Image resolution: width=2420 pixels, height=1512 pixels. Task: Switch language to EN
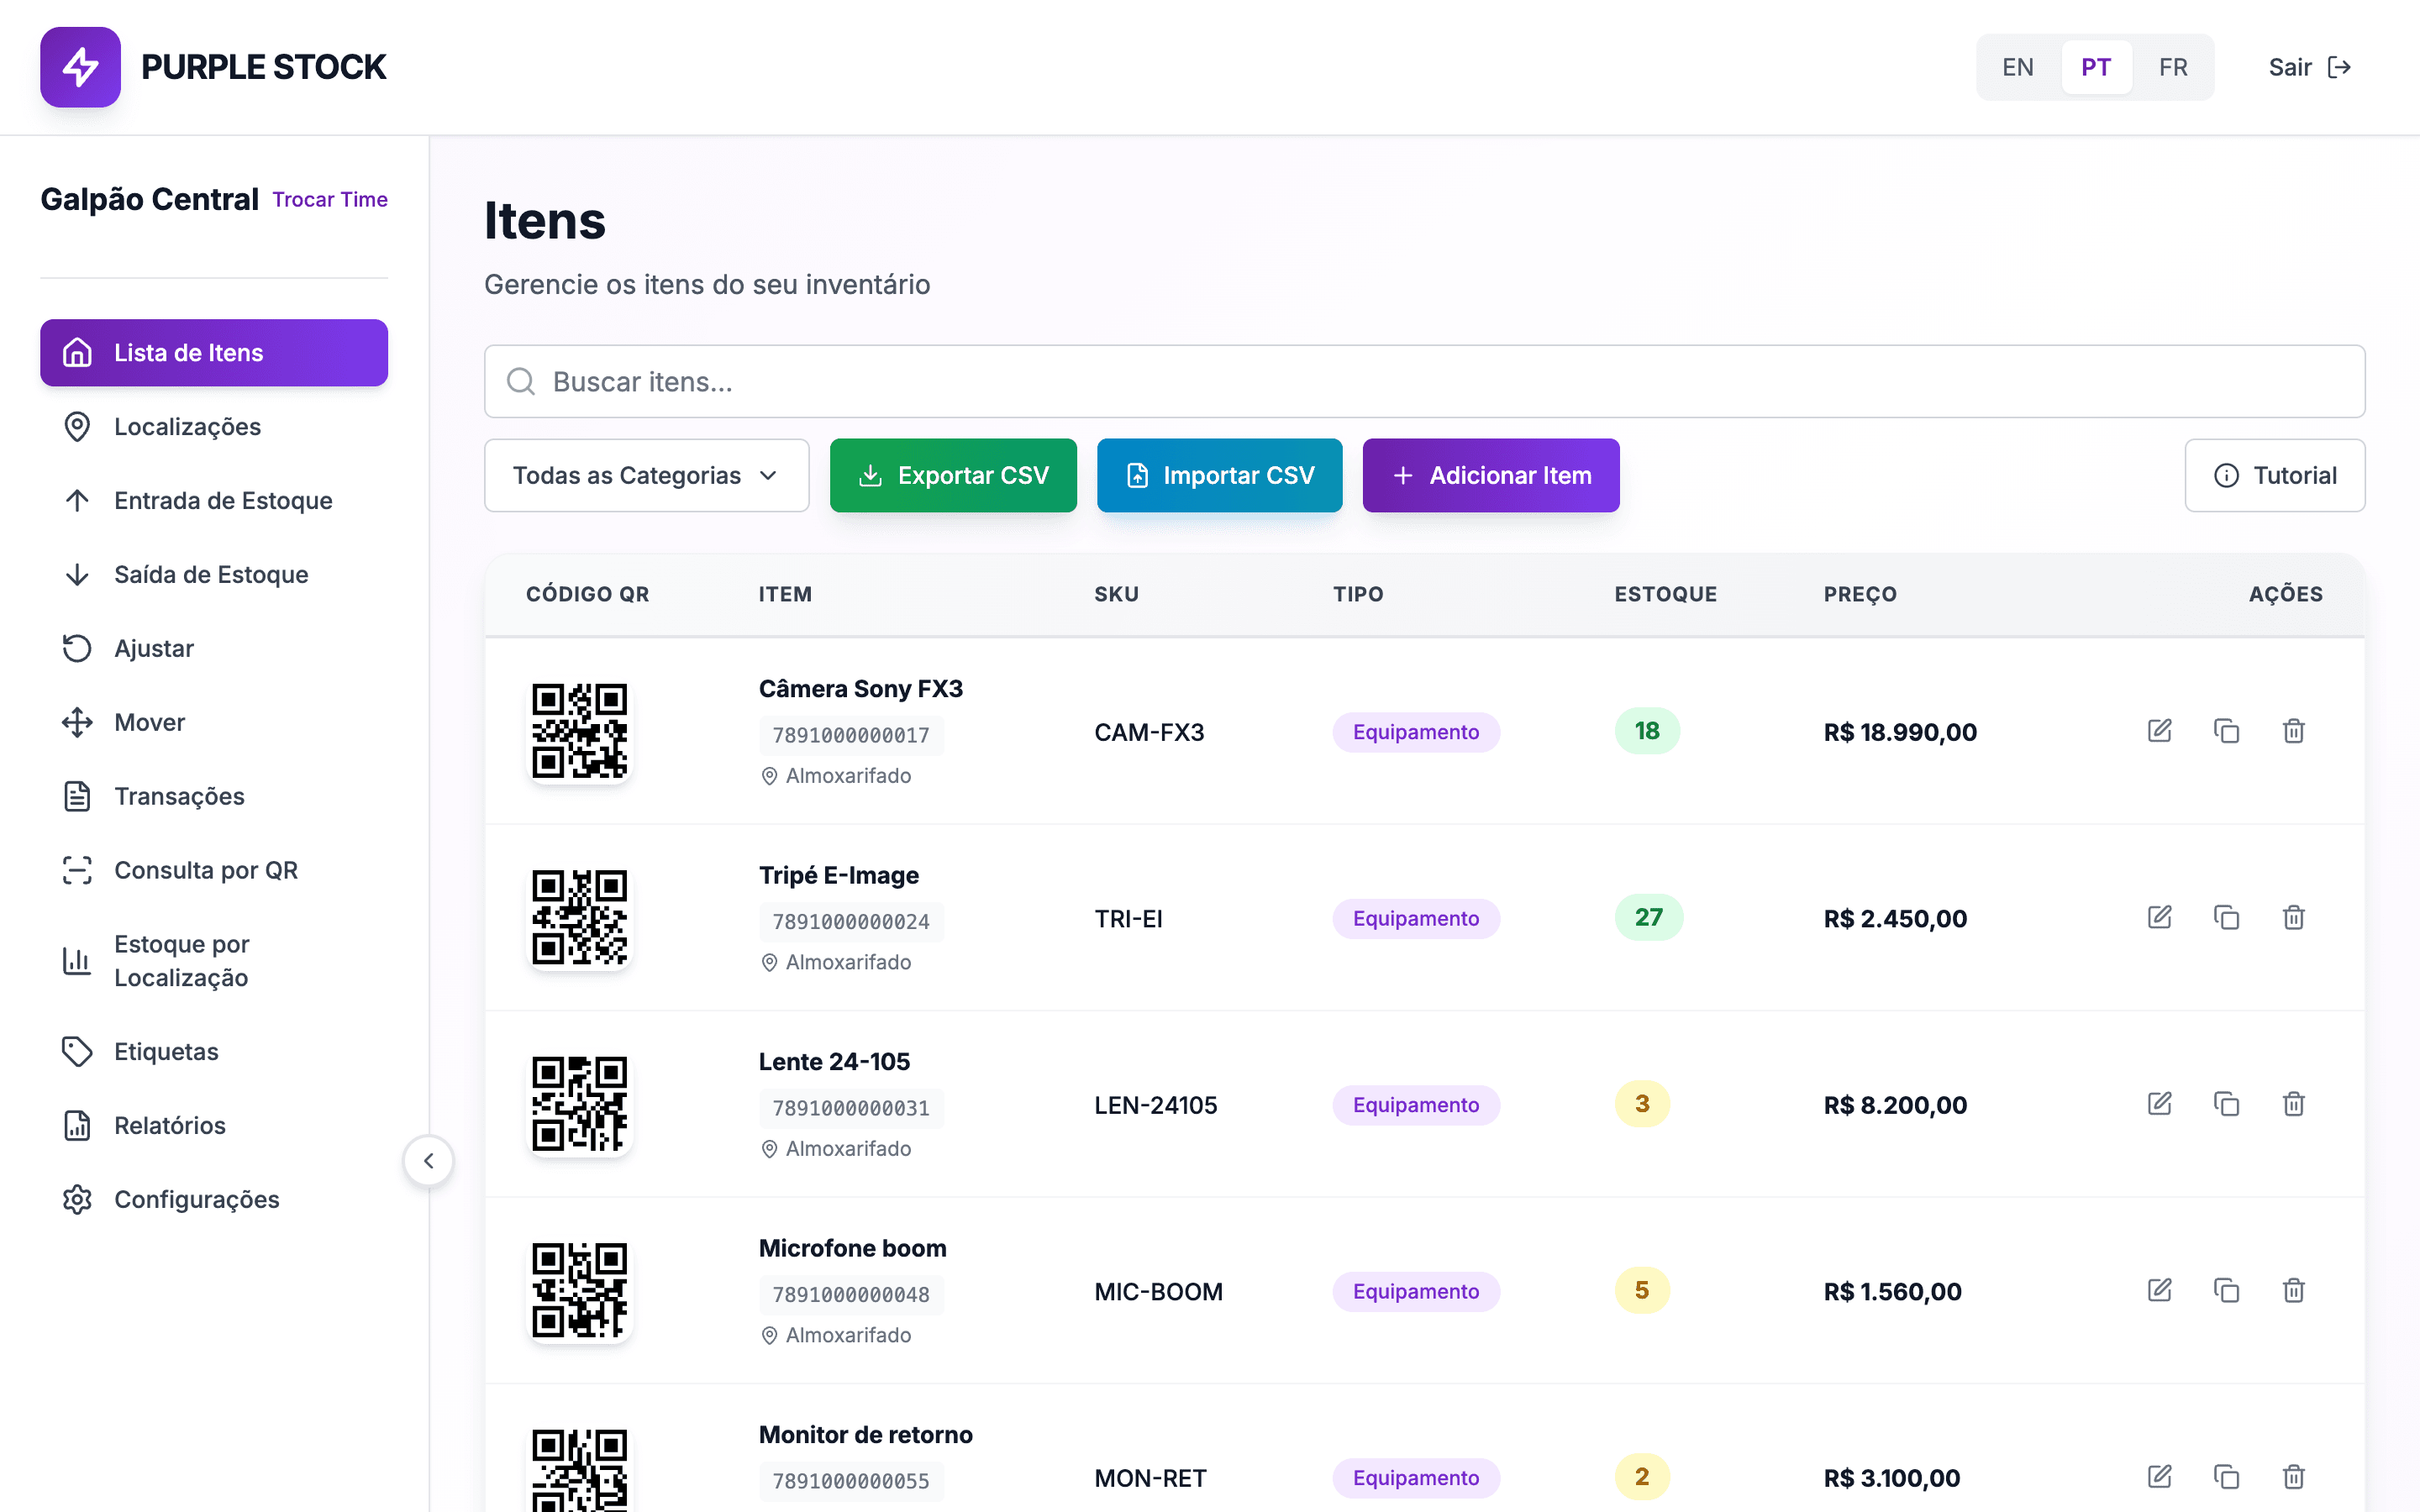(x=2017, y=67)
